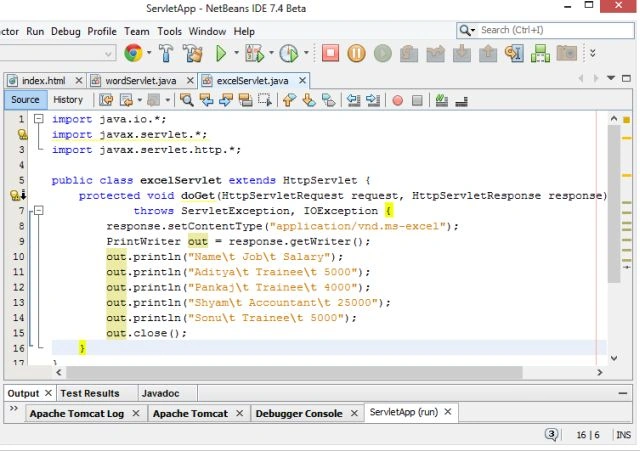The image size is (640, 451).
Task: Open the Debug menu
Action: click(66, 31)
